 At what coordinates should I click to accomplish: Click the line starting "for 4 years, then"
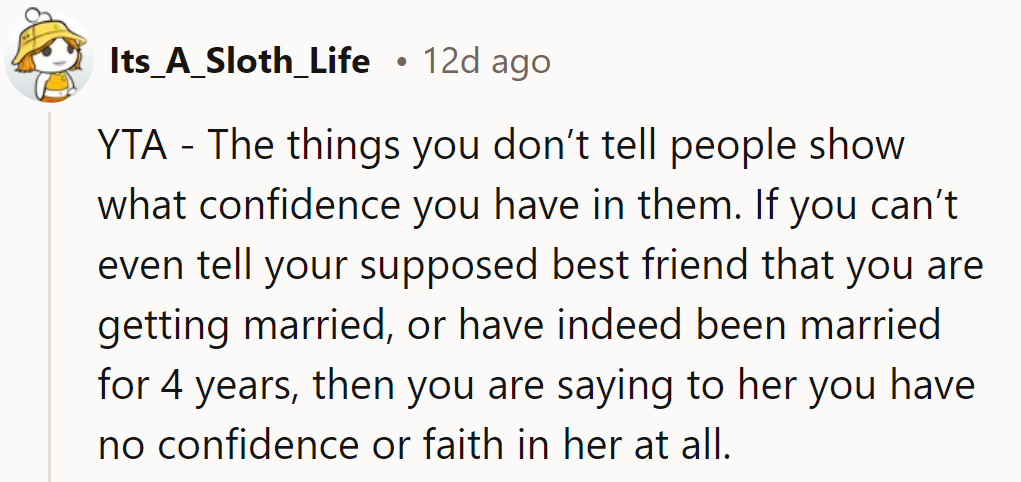535,386
